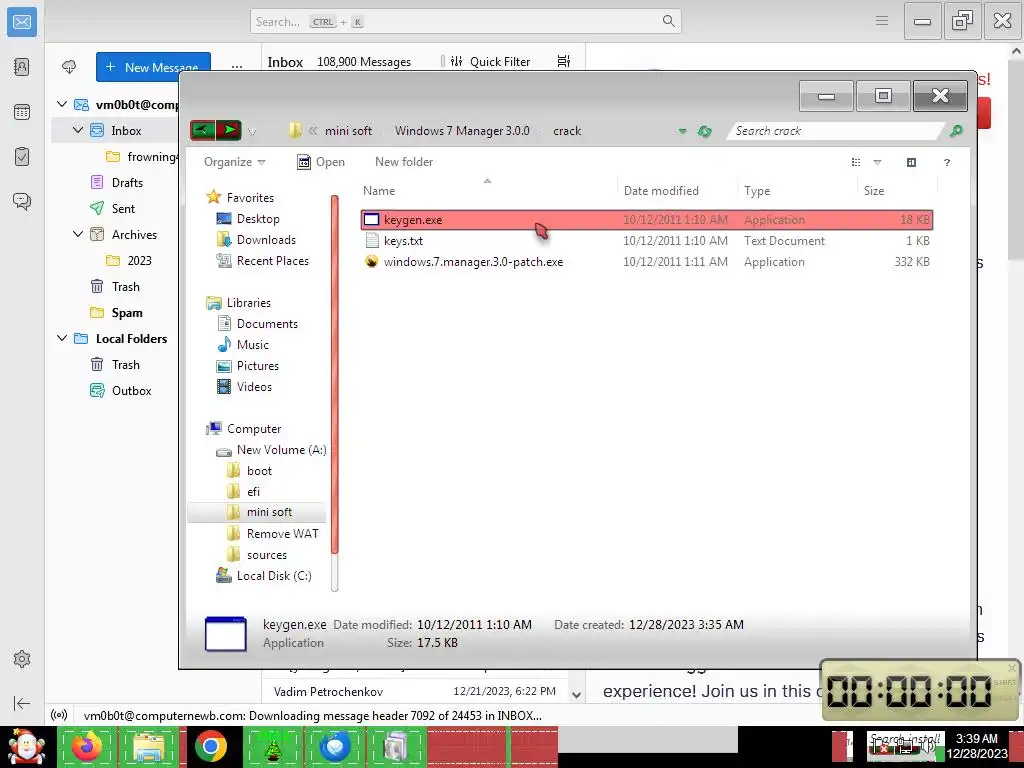
Task: Sort by Size column header
Action: [x=896, y=191]
